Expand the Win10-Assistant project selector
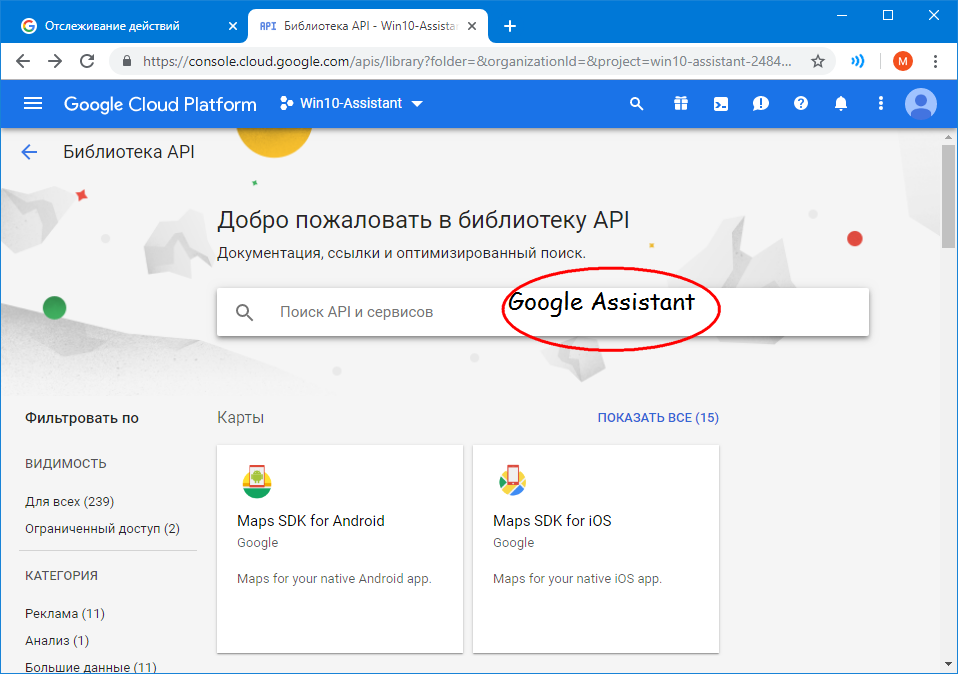The image size is (958, 674). click(x=351, y=104)
